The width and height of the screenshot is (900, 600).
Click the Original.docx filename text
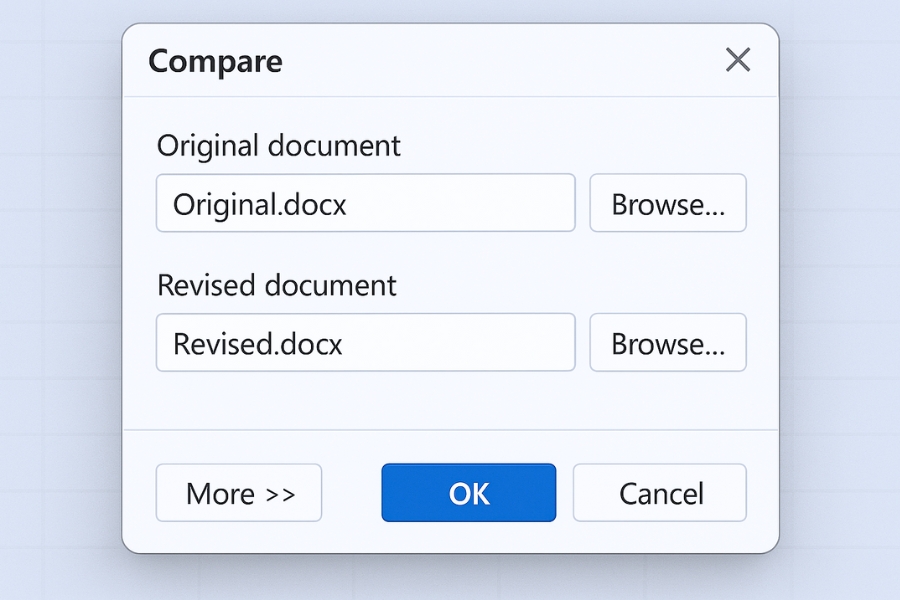pos(260,205)
